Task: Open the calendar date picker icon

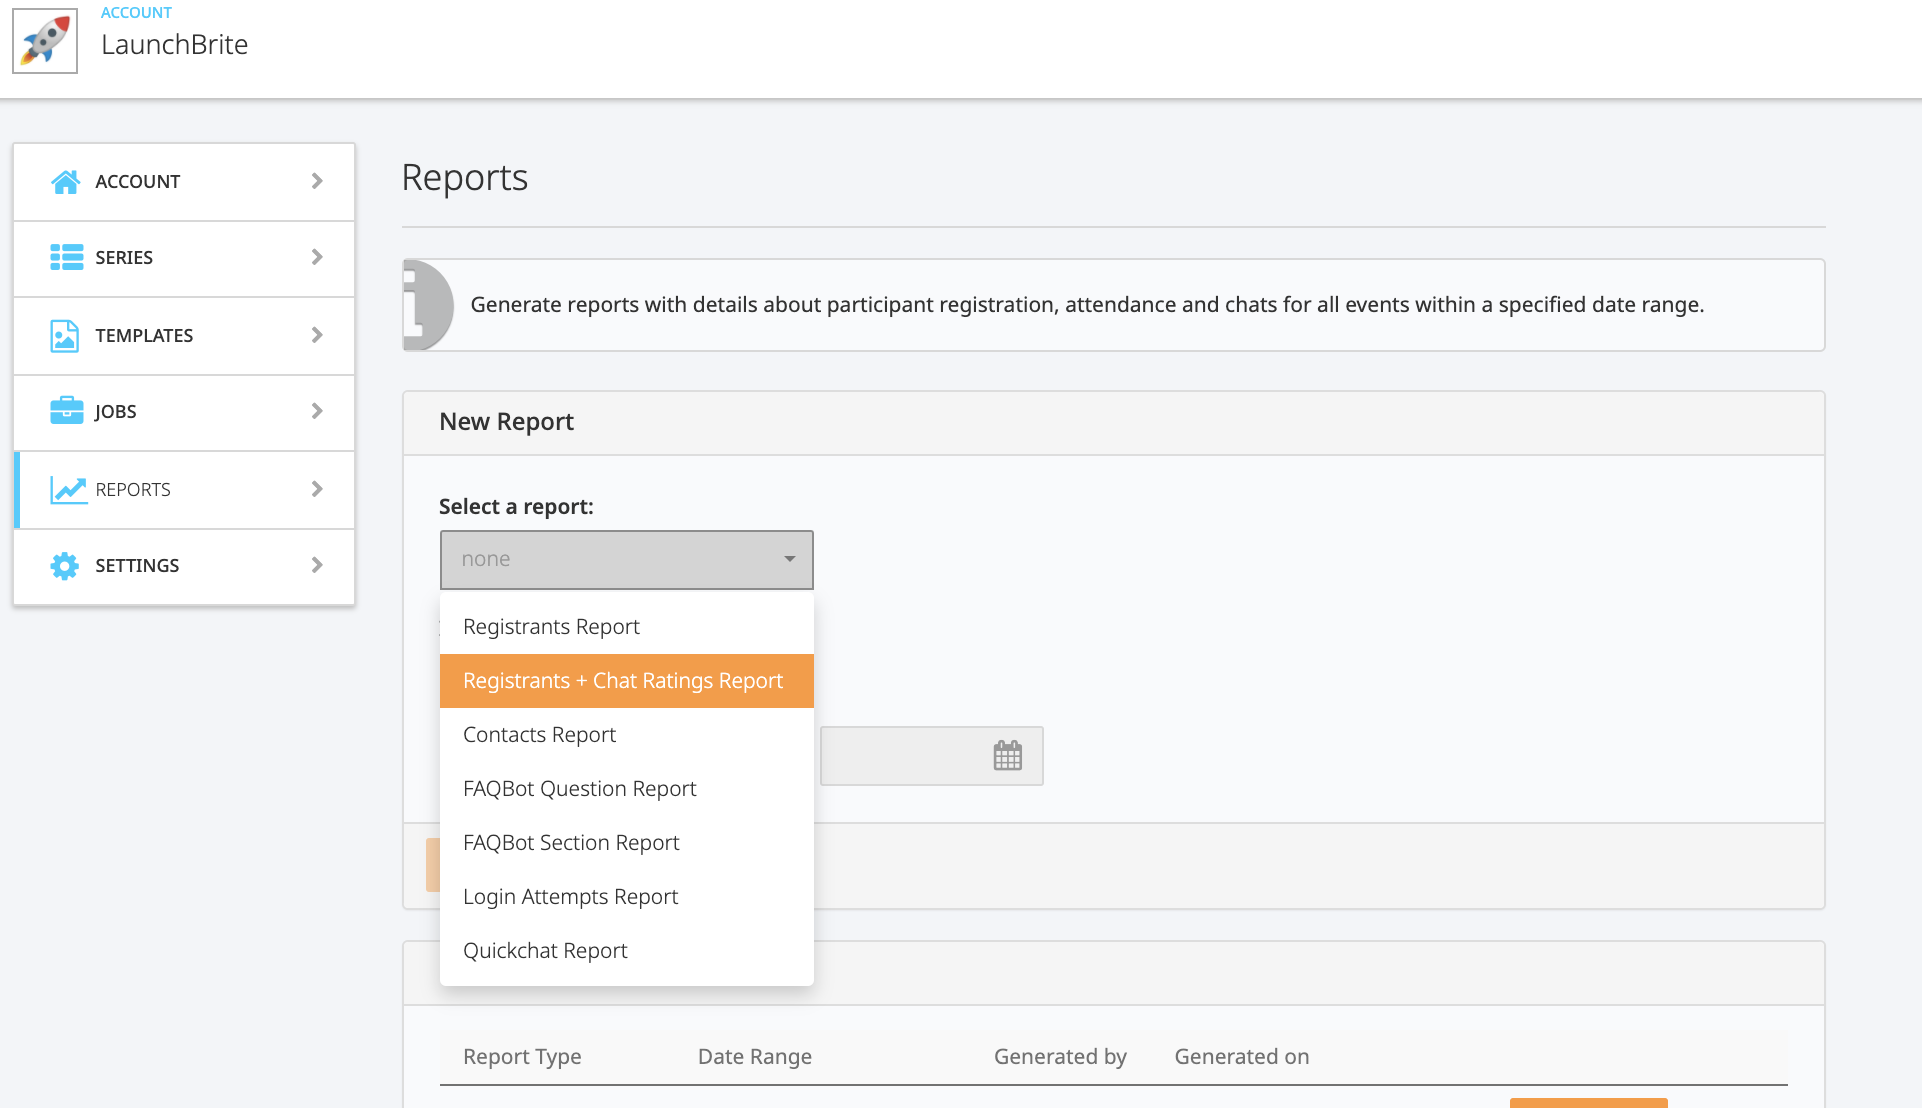Action: pos(1007,756)
